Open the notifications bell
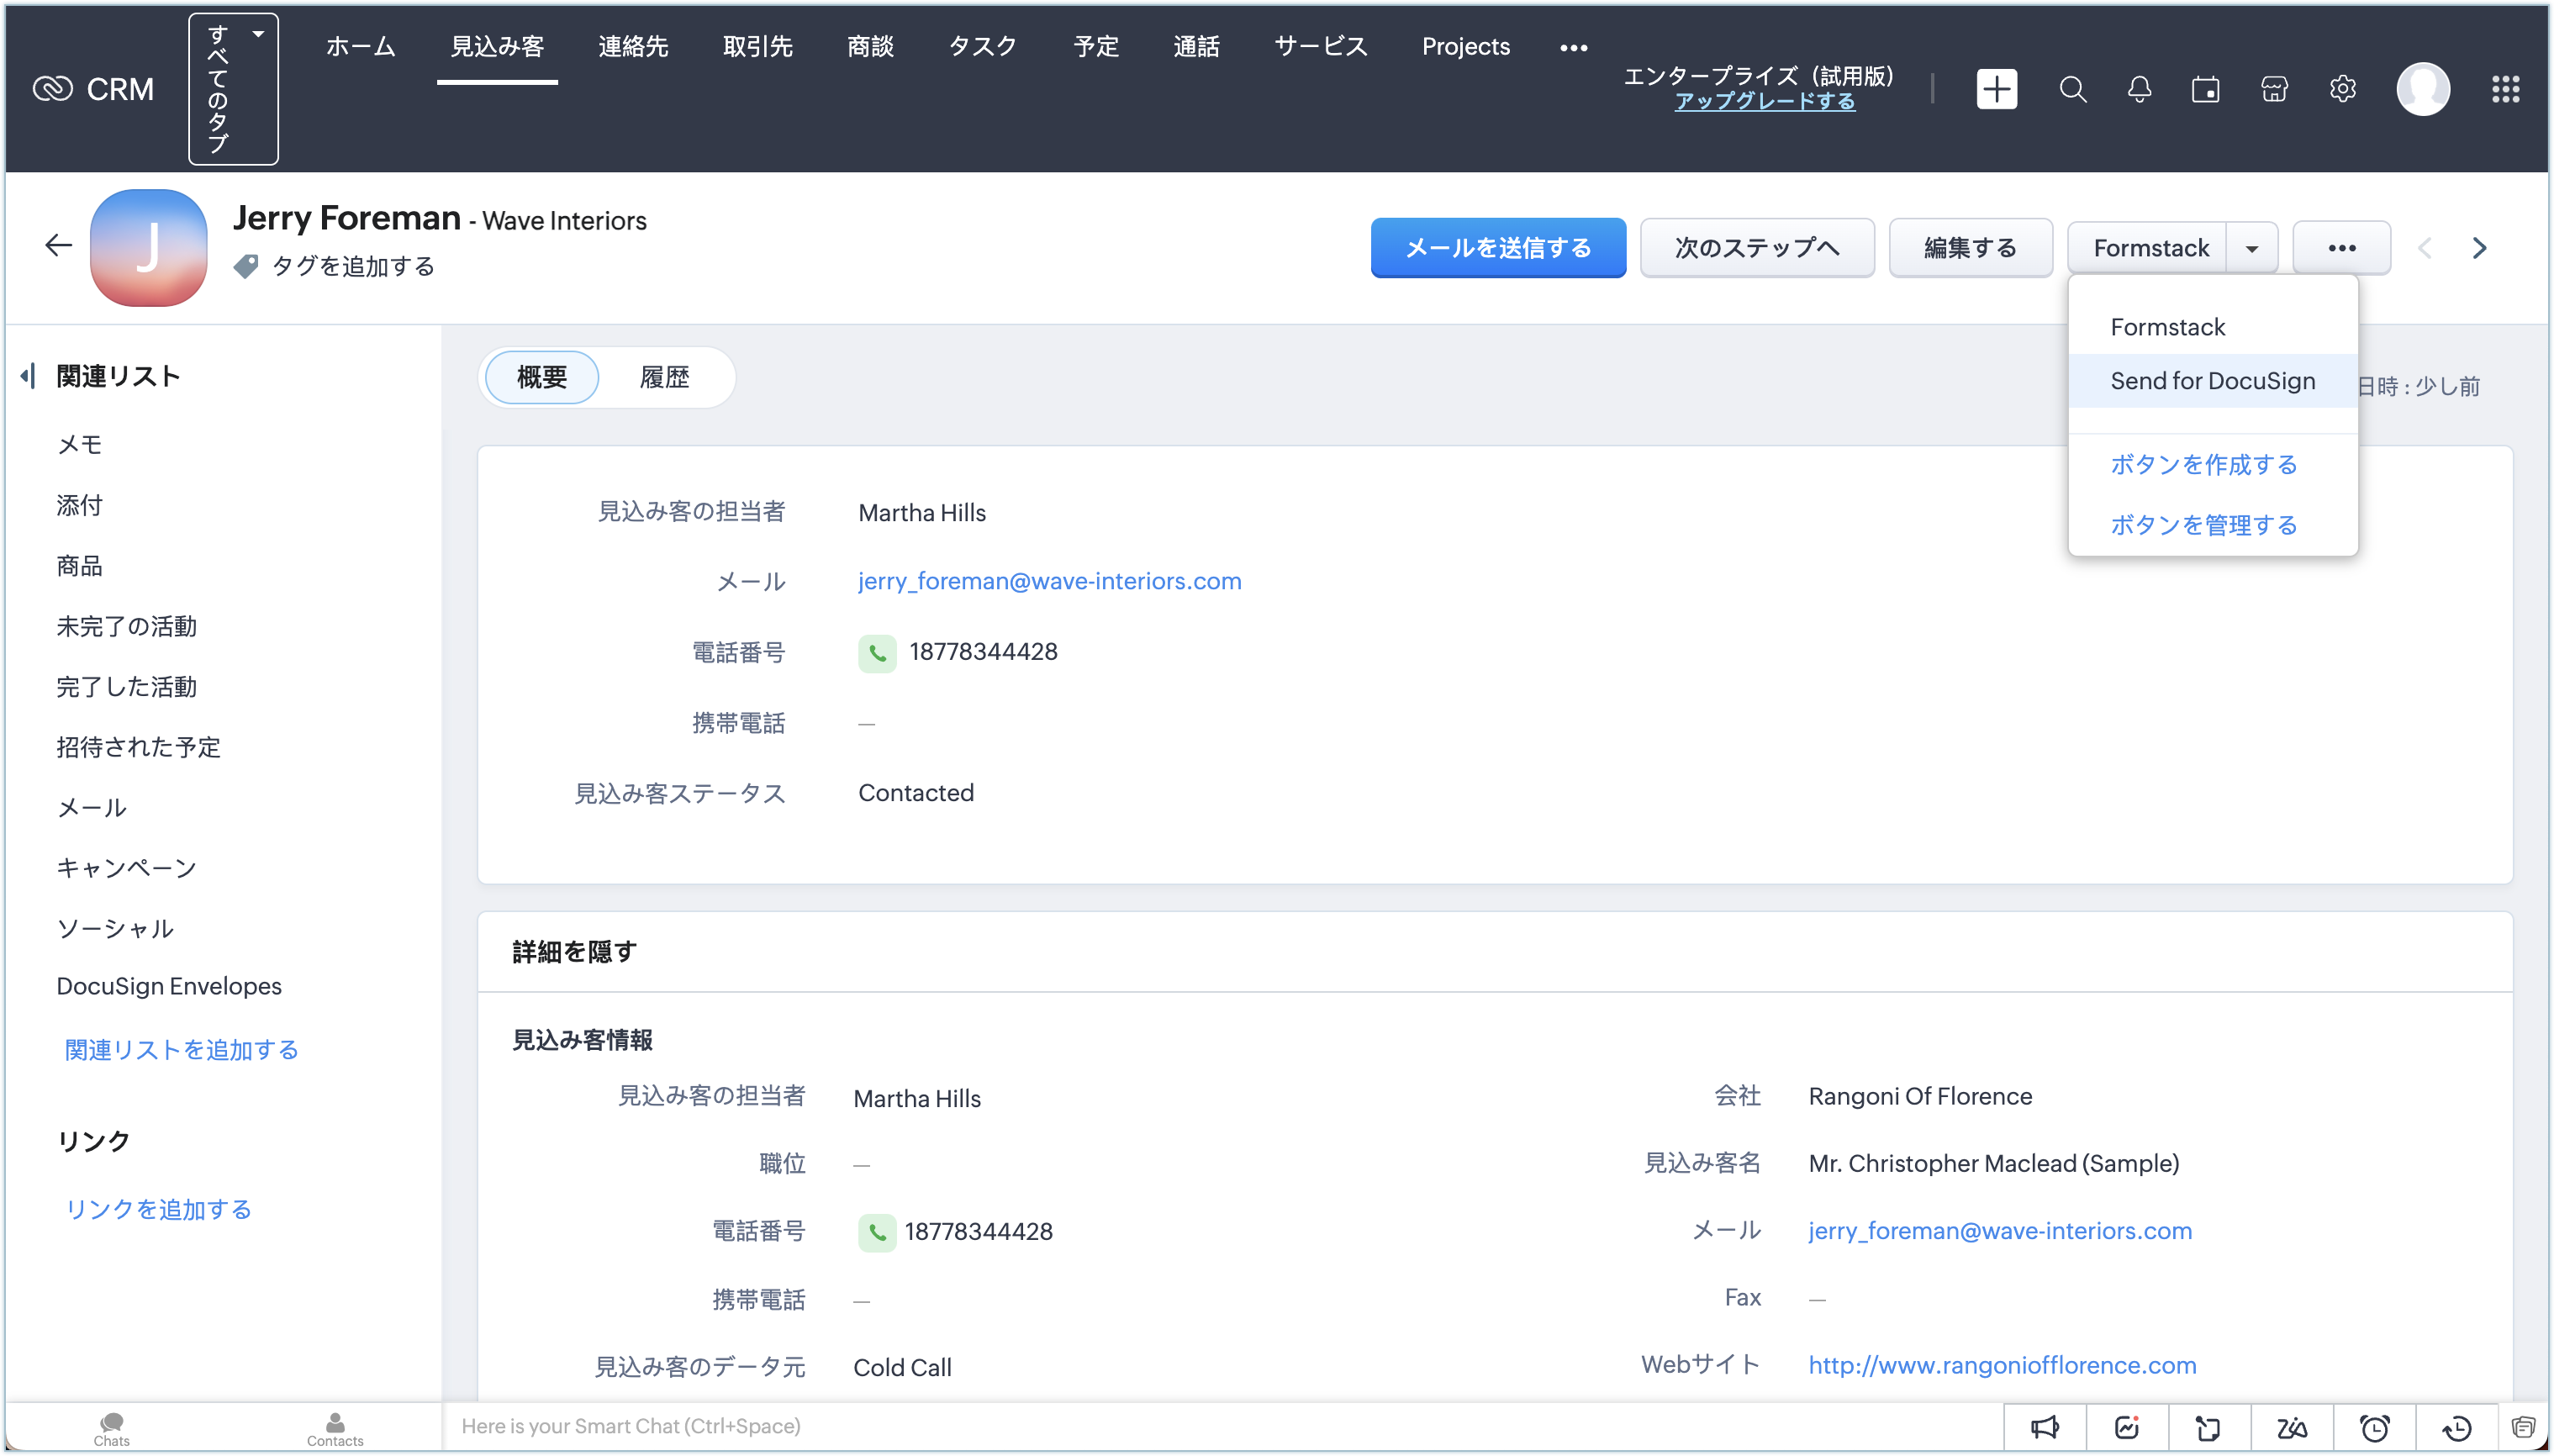This screenshot has height=1456, width=2554. [x=2139, y=89]
